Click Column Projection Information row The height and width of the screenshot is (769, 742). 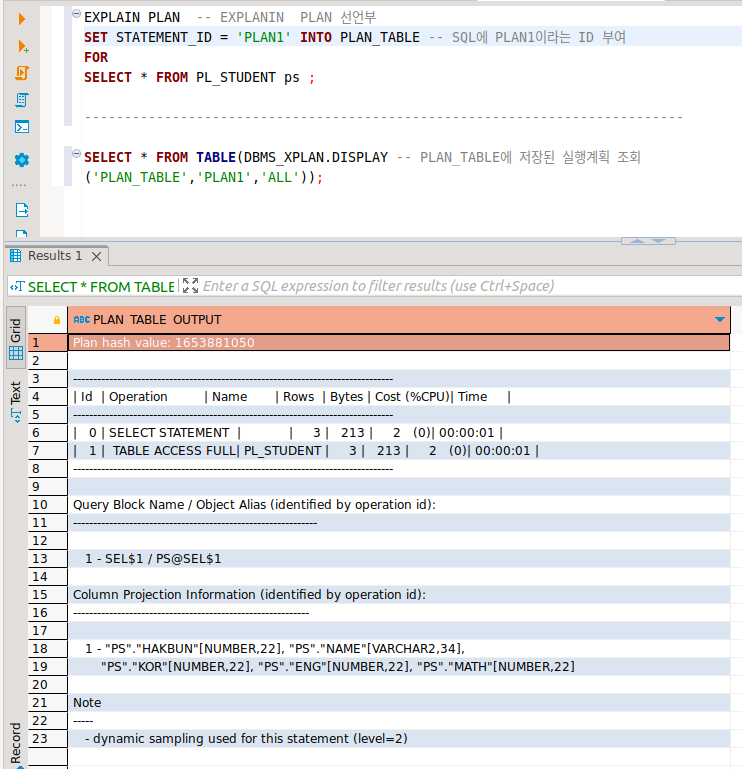(399, 594)
